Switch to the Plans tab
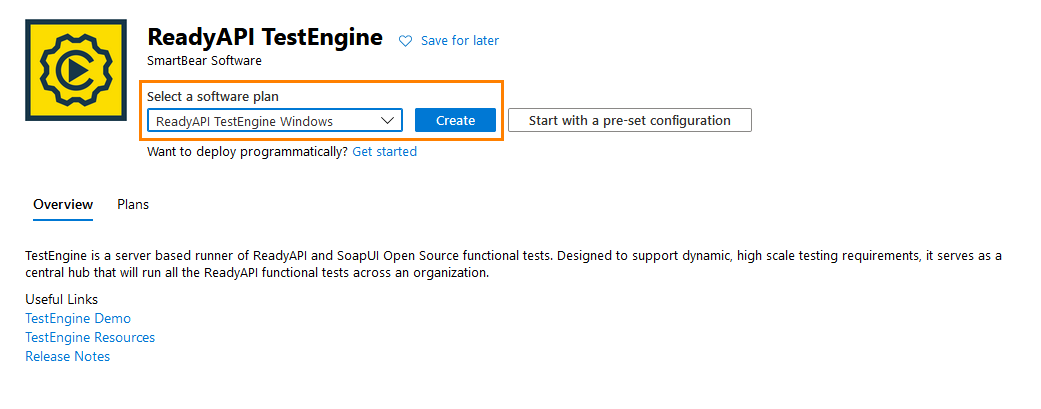Image resolution: width=1041 pixels, height=409 pixels. [x=133, y=204]
